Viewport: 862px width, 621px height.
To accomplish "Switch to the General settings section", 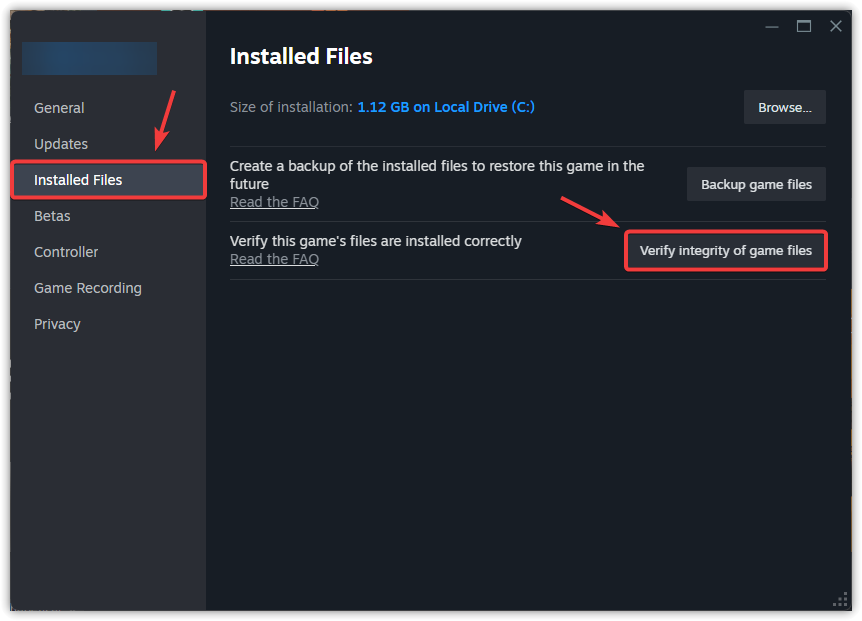I will (x=59, y=107).
